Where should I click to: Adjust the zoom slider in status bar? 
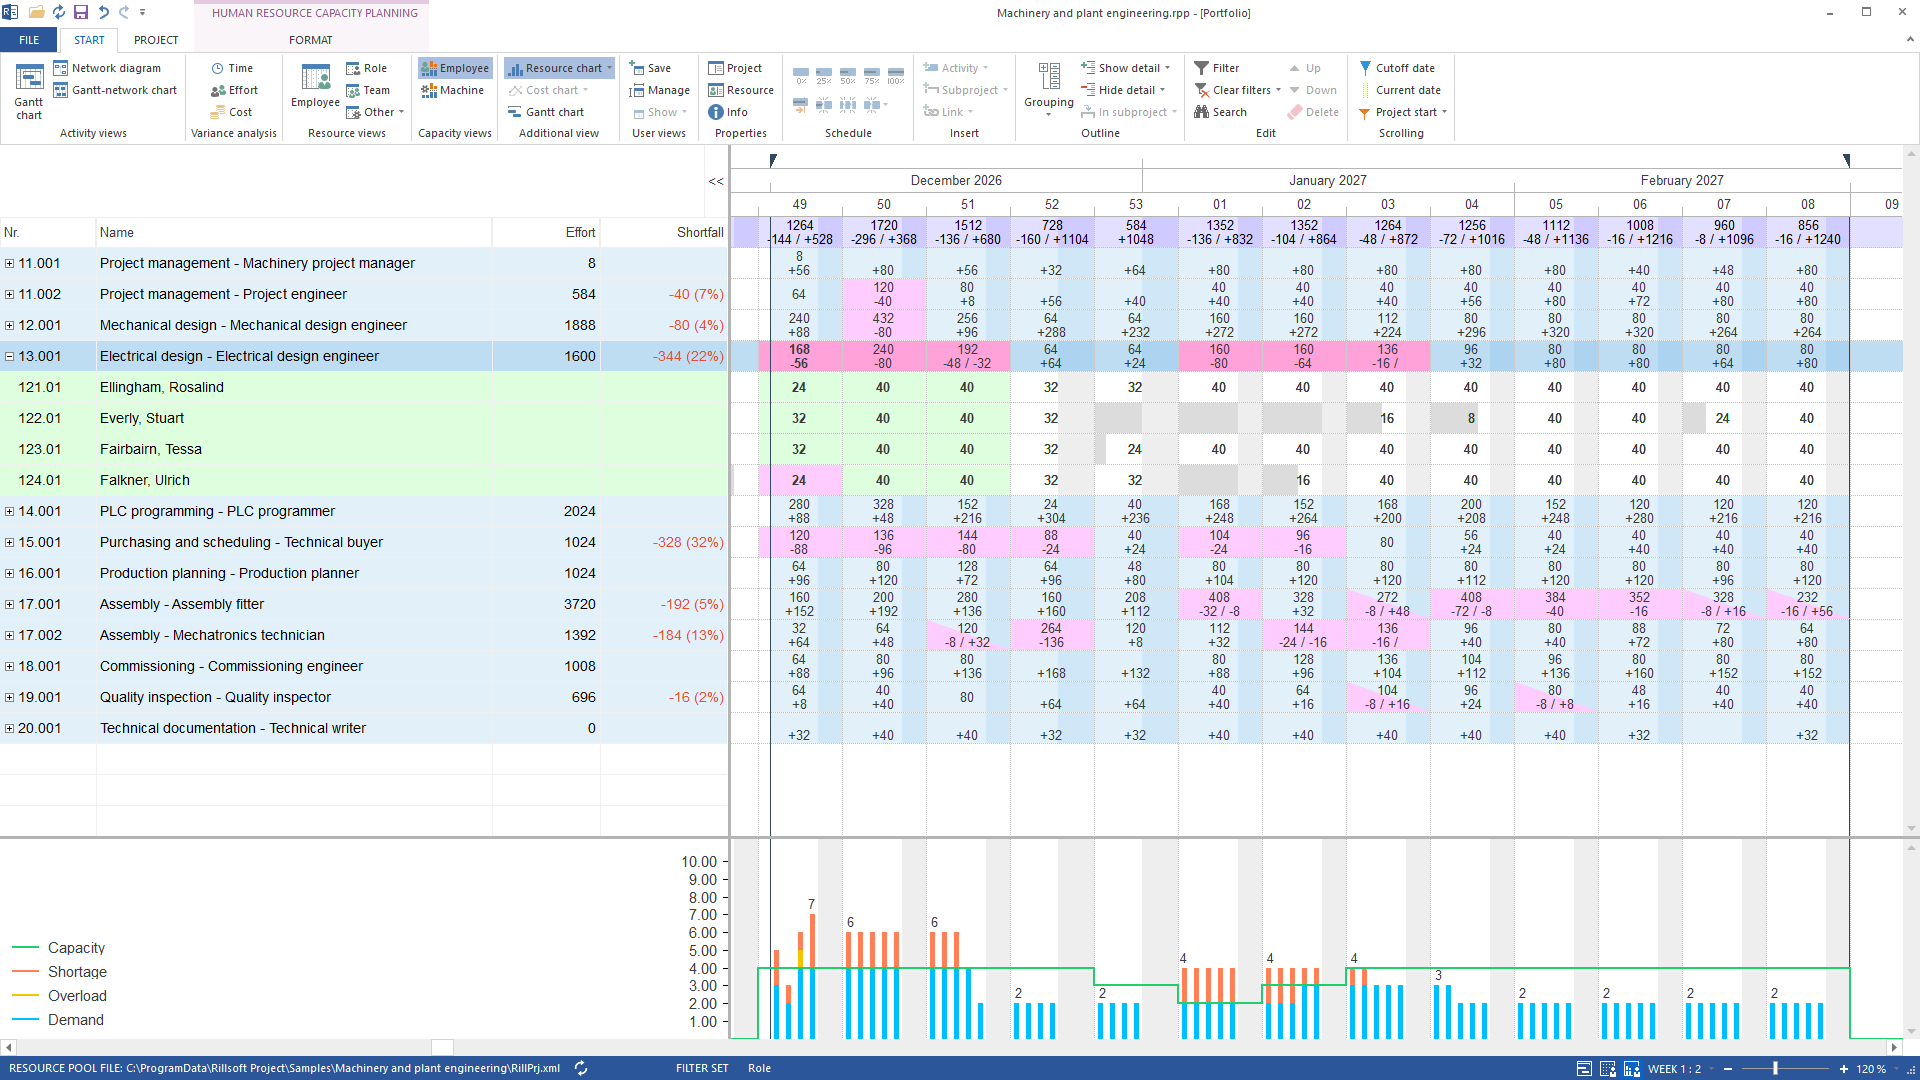1775,1069
